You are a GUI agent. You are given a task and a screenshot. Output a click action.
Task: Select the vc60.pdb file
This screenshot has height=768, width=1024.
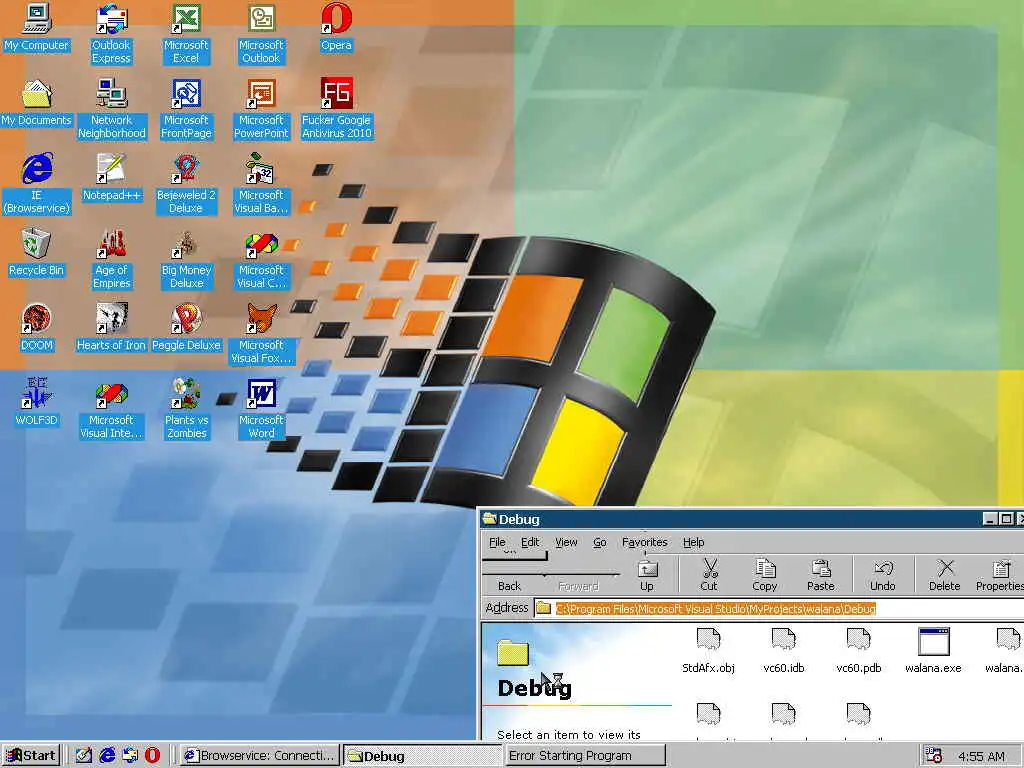859,650
